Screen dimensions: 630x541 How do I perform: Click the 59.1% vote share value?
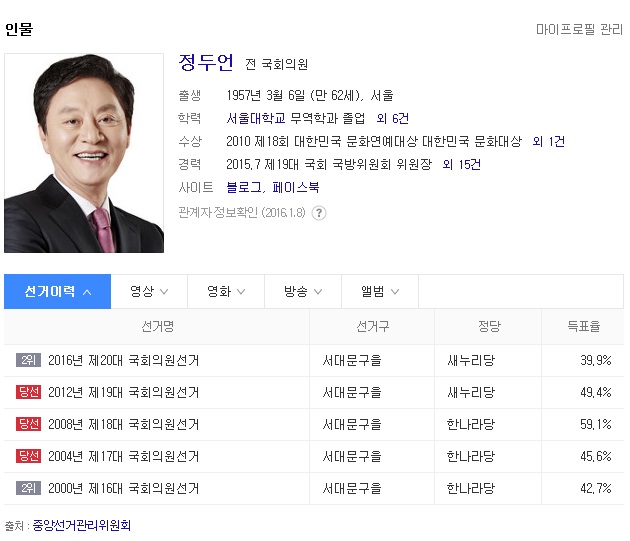(595, 424)
